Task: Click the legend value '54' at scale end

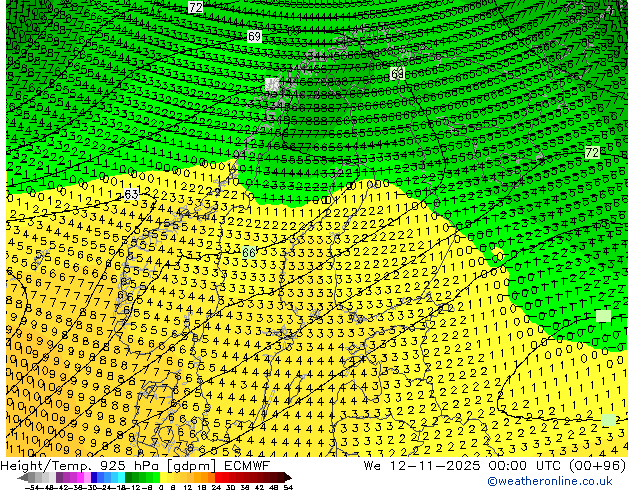Action: (x=288, y=487)
